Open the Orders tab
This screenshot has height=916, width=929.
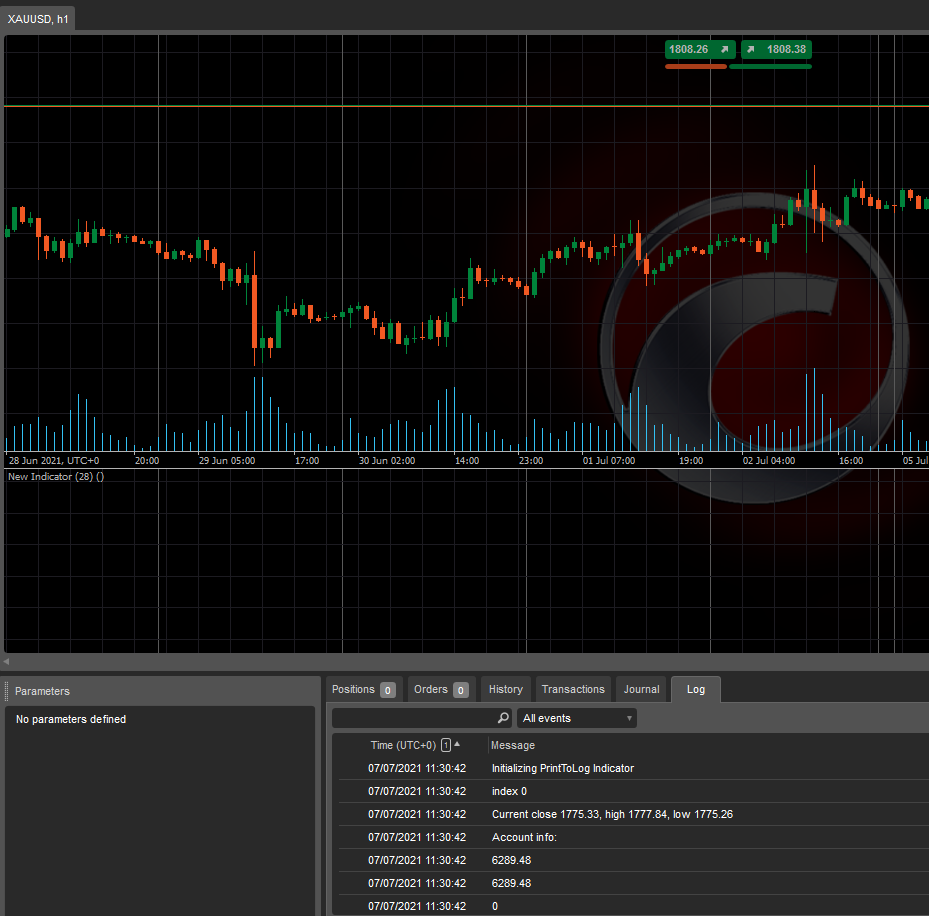[441, 689]
